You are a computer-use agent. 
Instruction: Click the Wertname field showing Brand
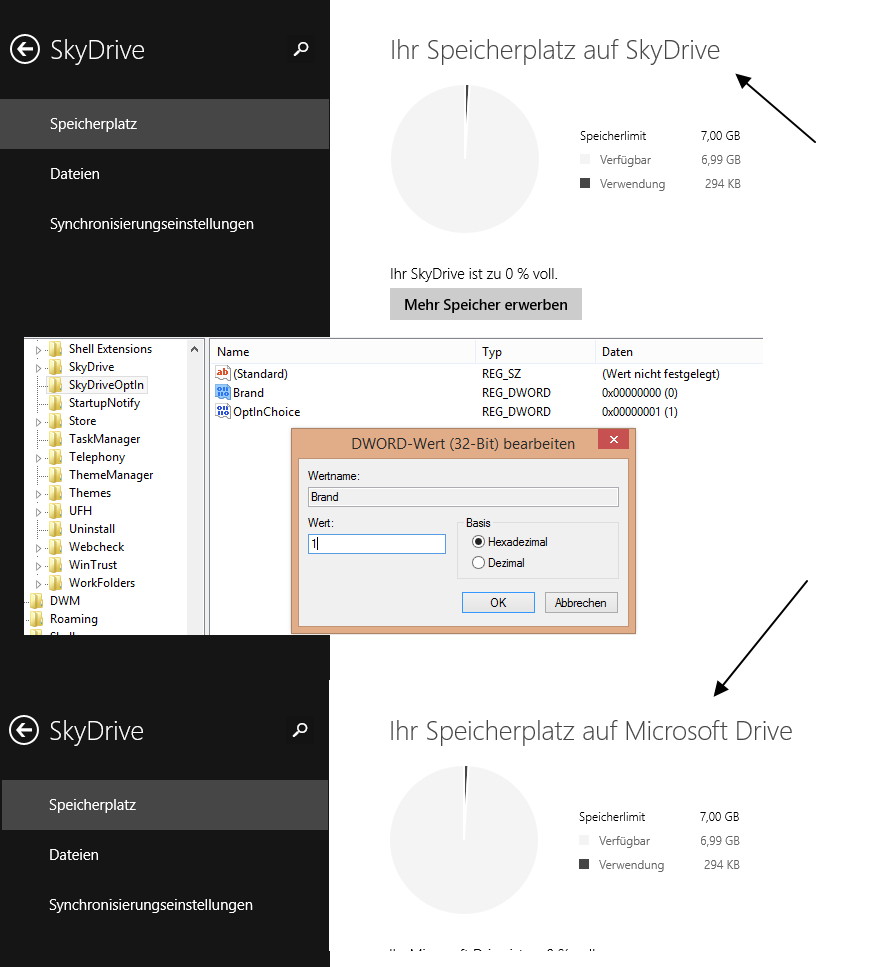[x=463, y=497]
